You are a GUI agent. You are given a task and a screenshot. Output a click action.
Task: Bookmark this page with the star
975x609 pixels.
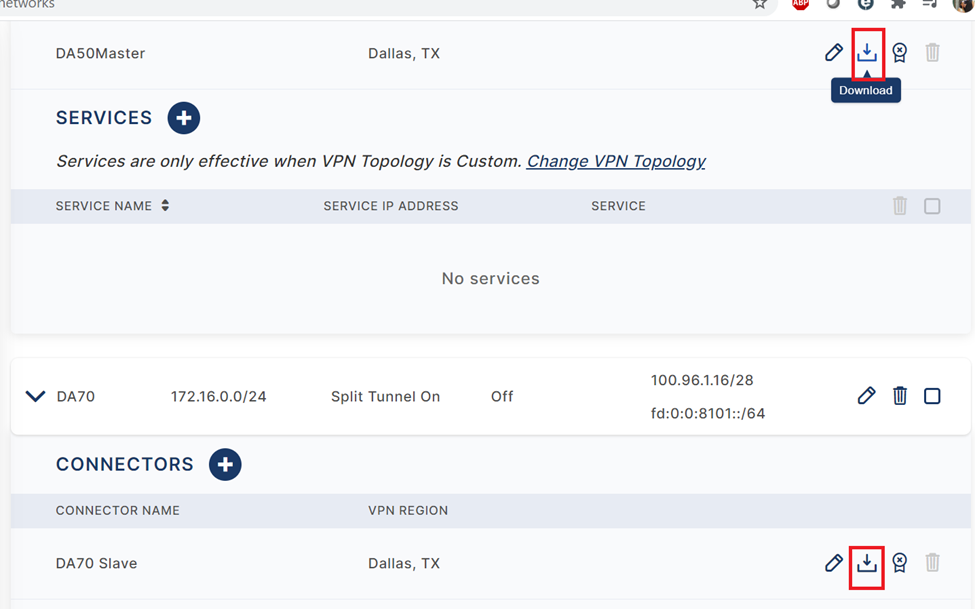tap(760, 4)
